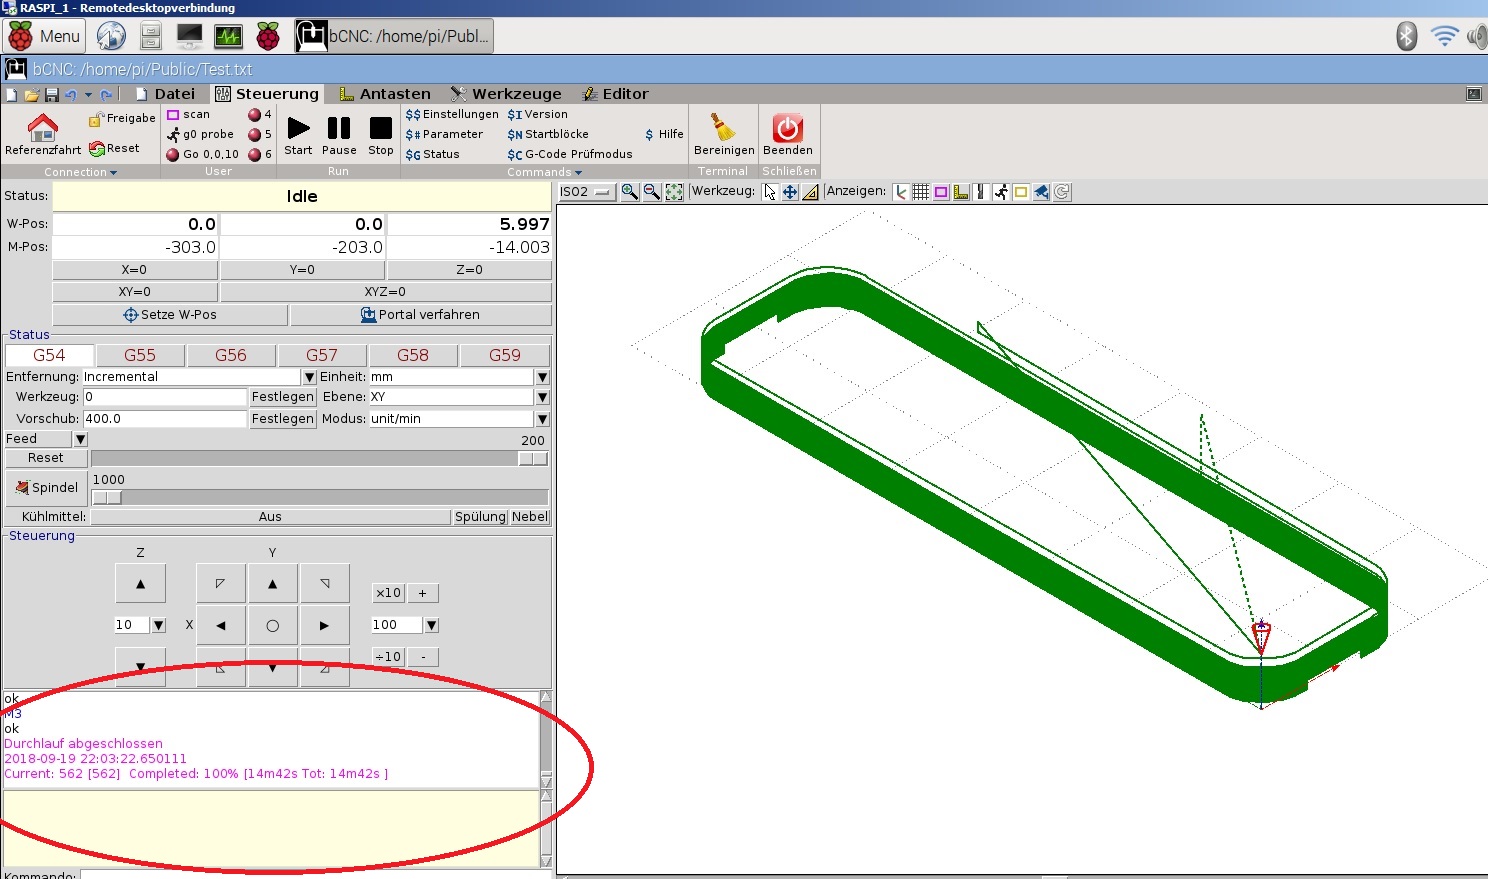Image resolution: width=1488 pixels, height=879 pixels.
Task: Fit drawing to canvas view
Action: [x=674, y=192]
